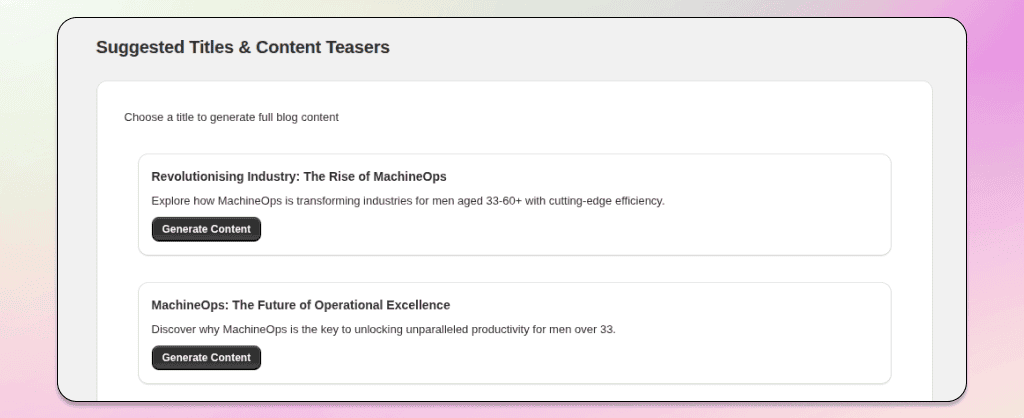Click "cutting-edge efficiency" in first teaser
Image resolution: width=1024 pixels, height=418 pixels.
point(604,201)
